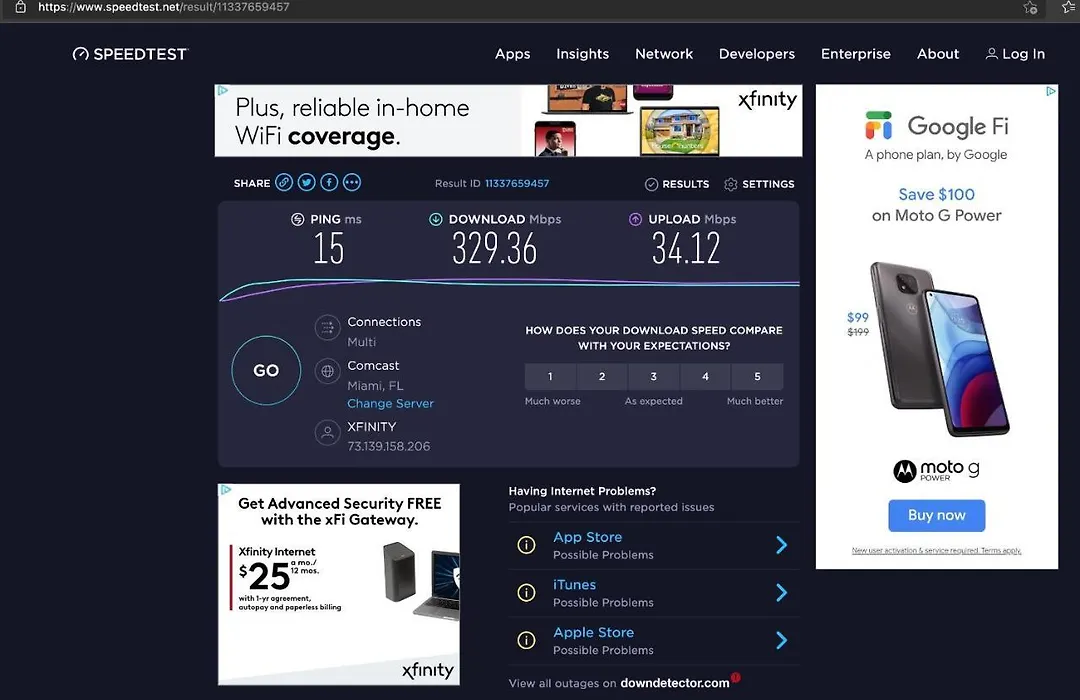The width and height of the screenshot is (1080, 700).
Task: Open the Insights menu
Action: pos(583,54)
